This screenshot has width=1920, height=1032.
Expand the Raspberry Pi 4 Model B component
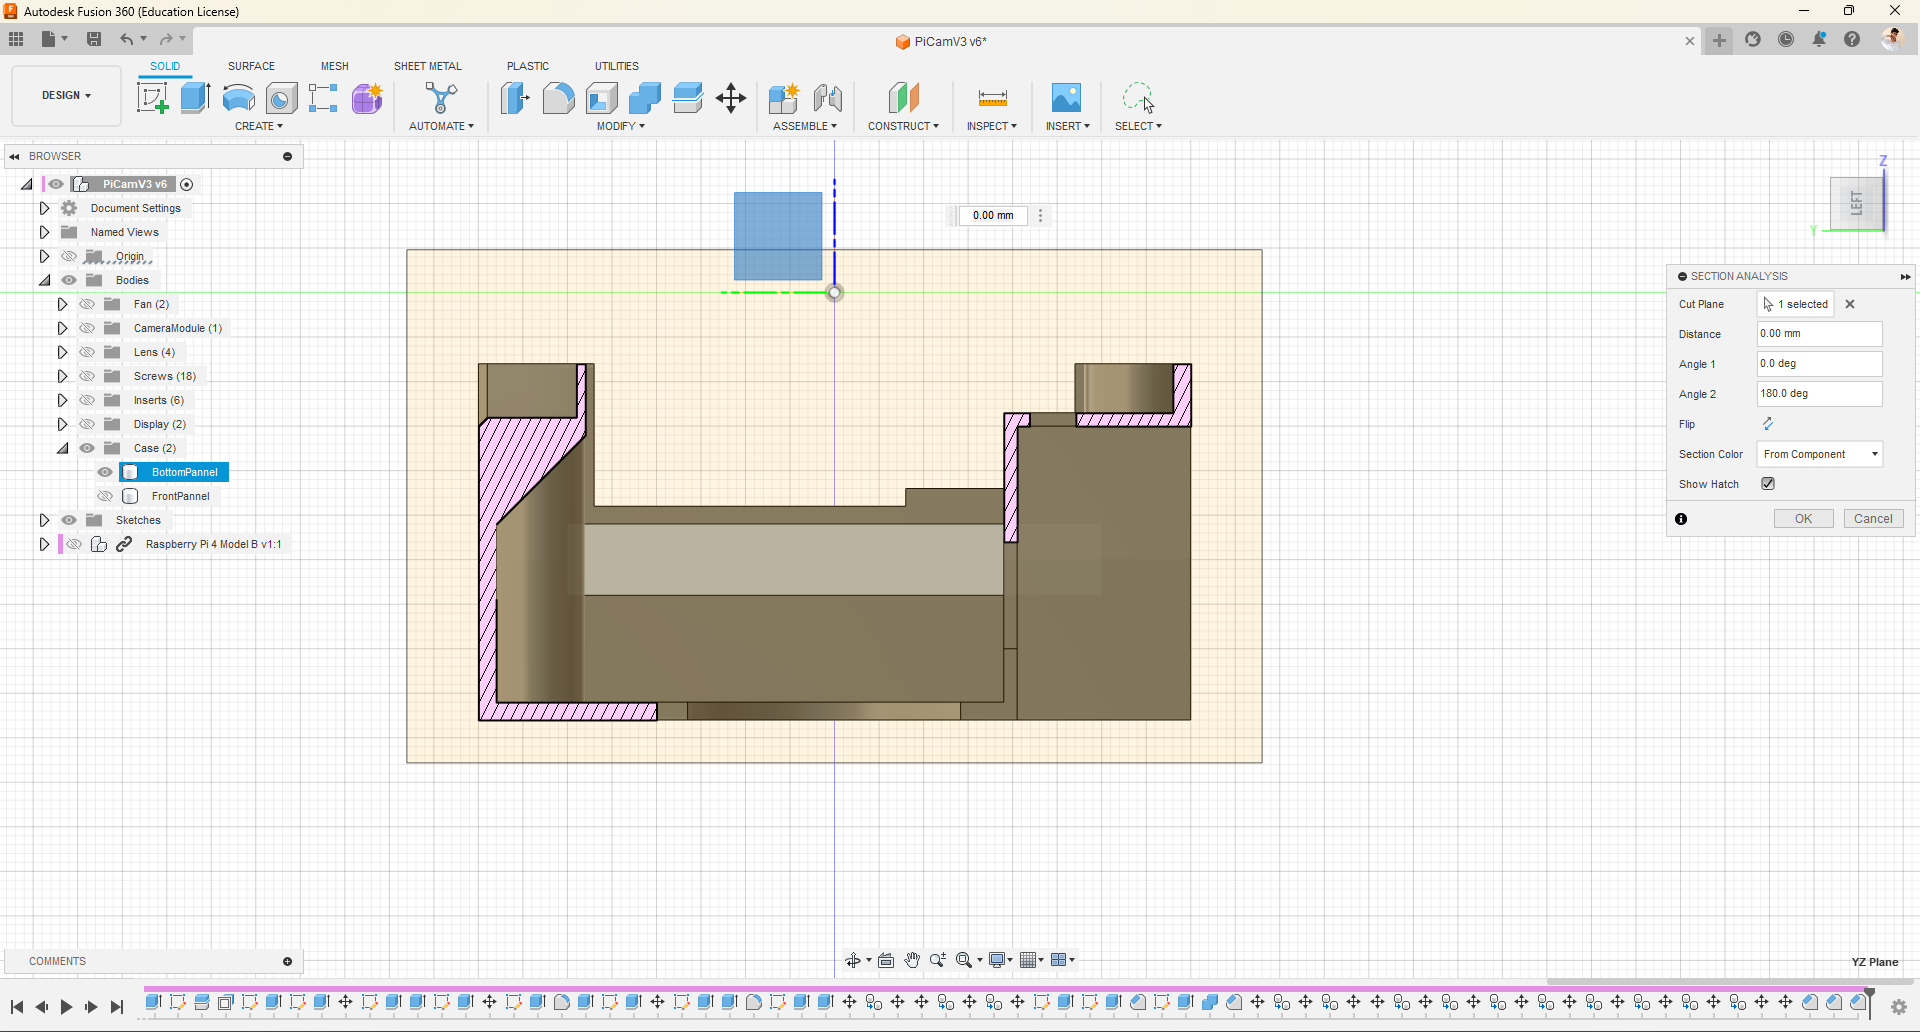click(x=44, y=544)
